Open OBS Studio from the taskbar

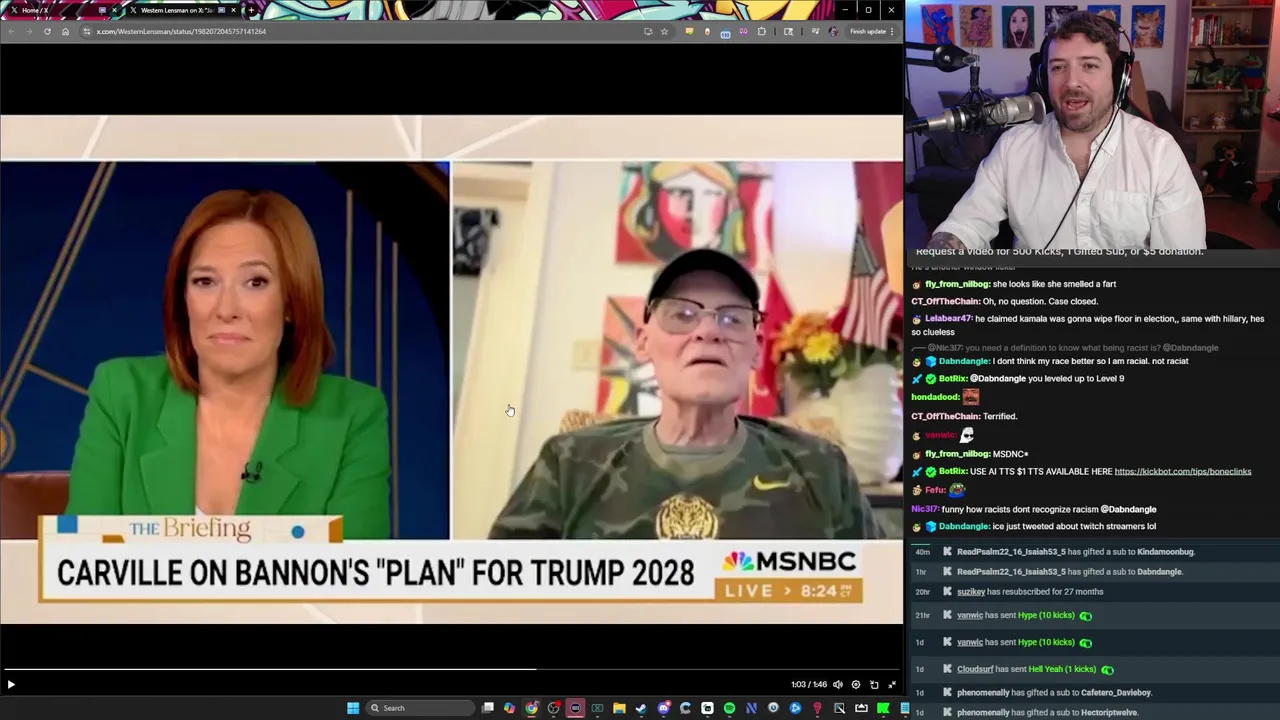tap(553, 708)
